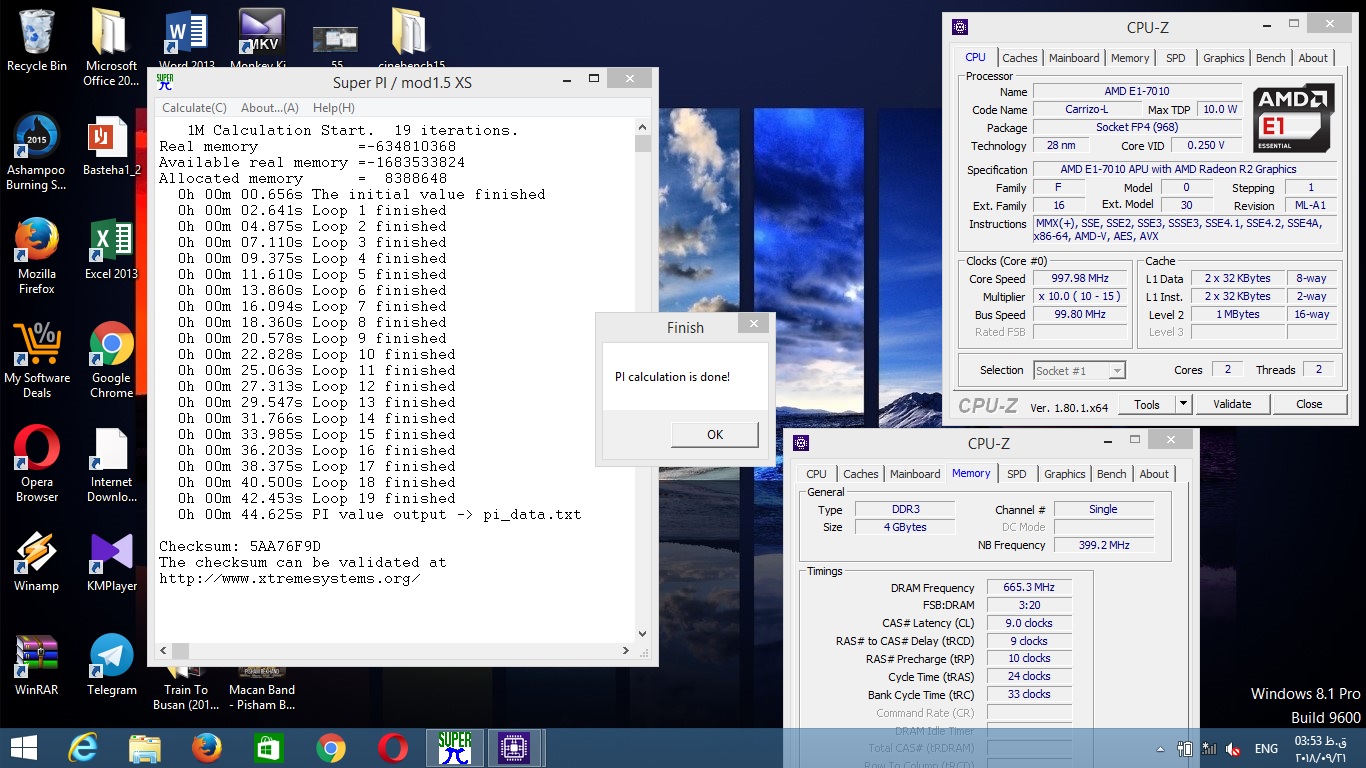Switch to Caches tab in top CPU-Z

pyautogui.click(x=1020, y=58)
